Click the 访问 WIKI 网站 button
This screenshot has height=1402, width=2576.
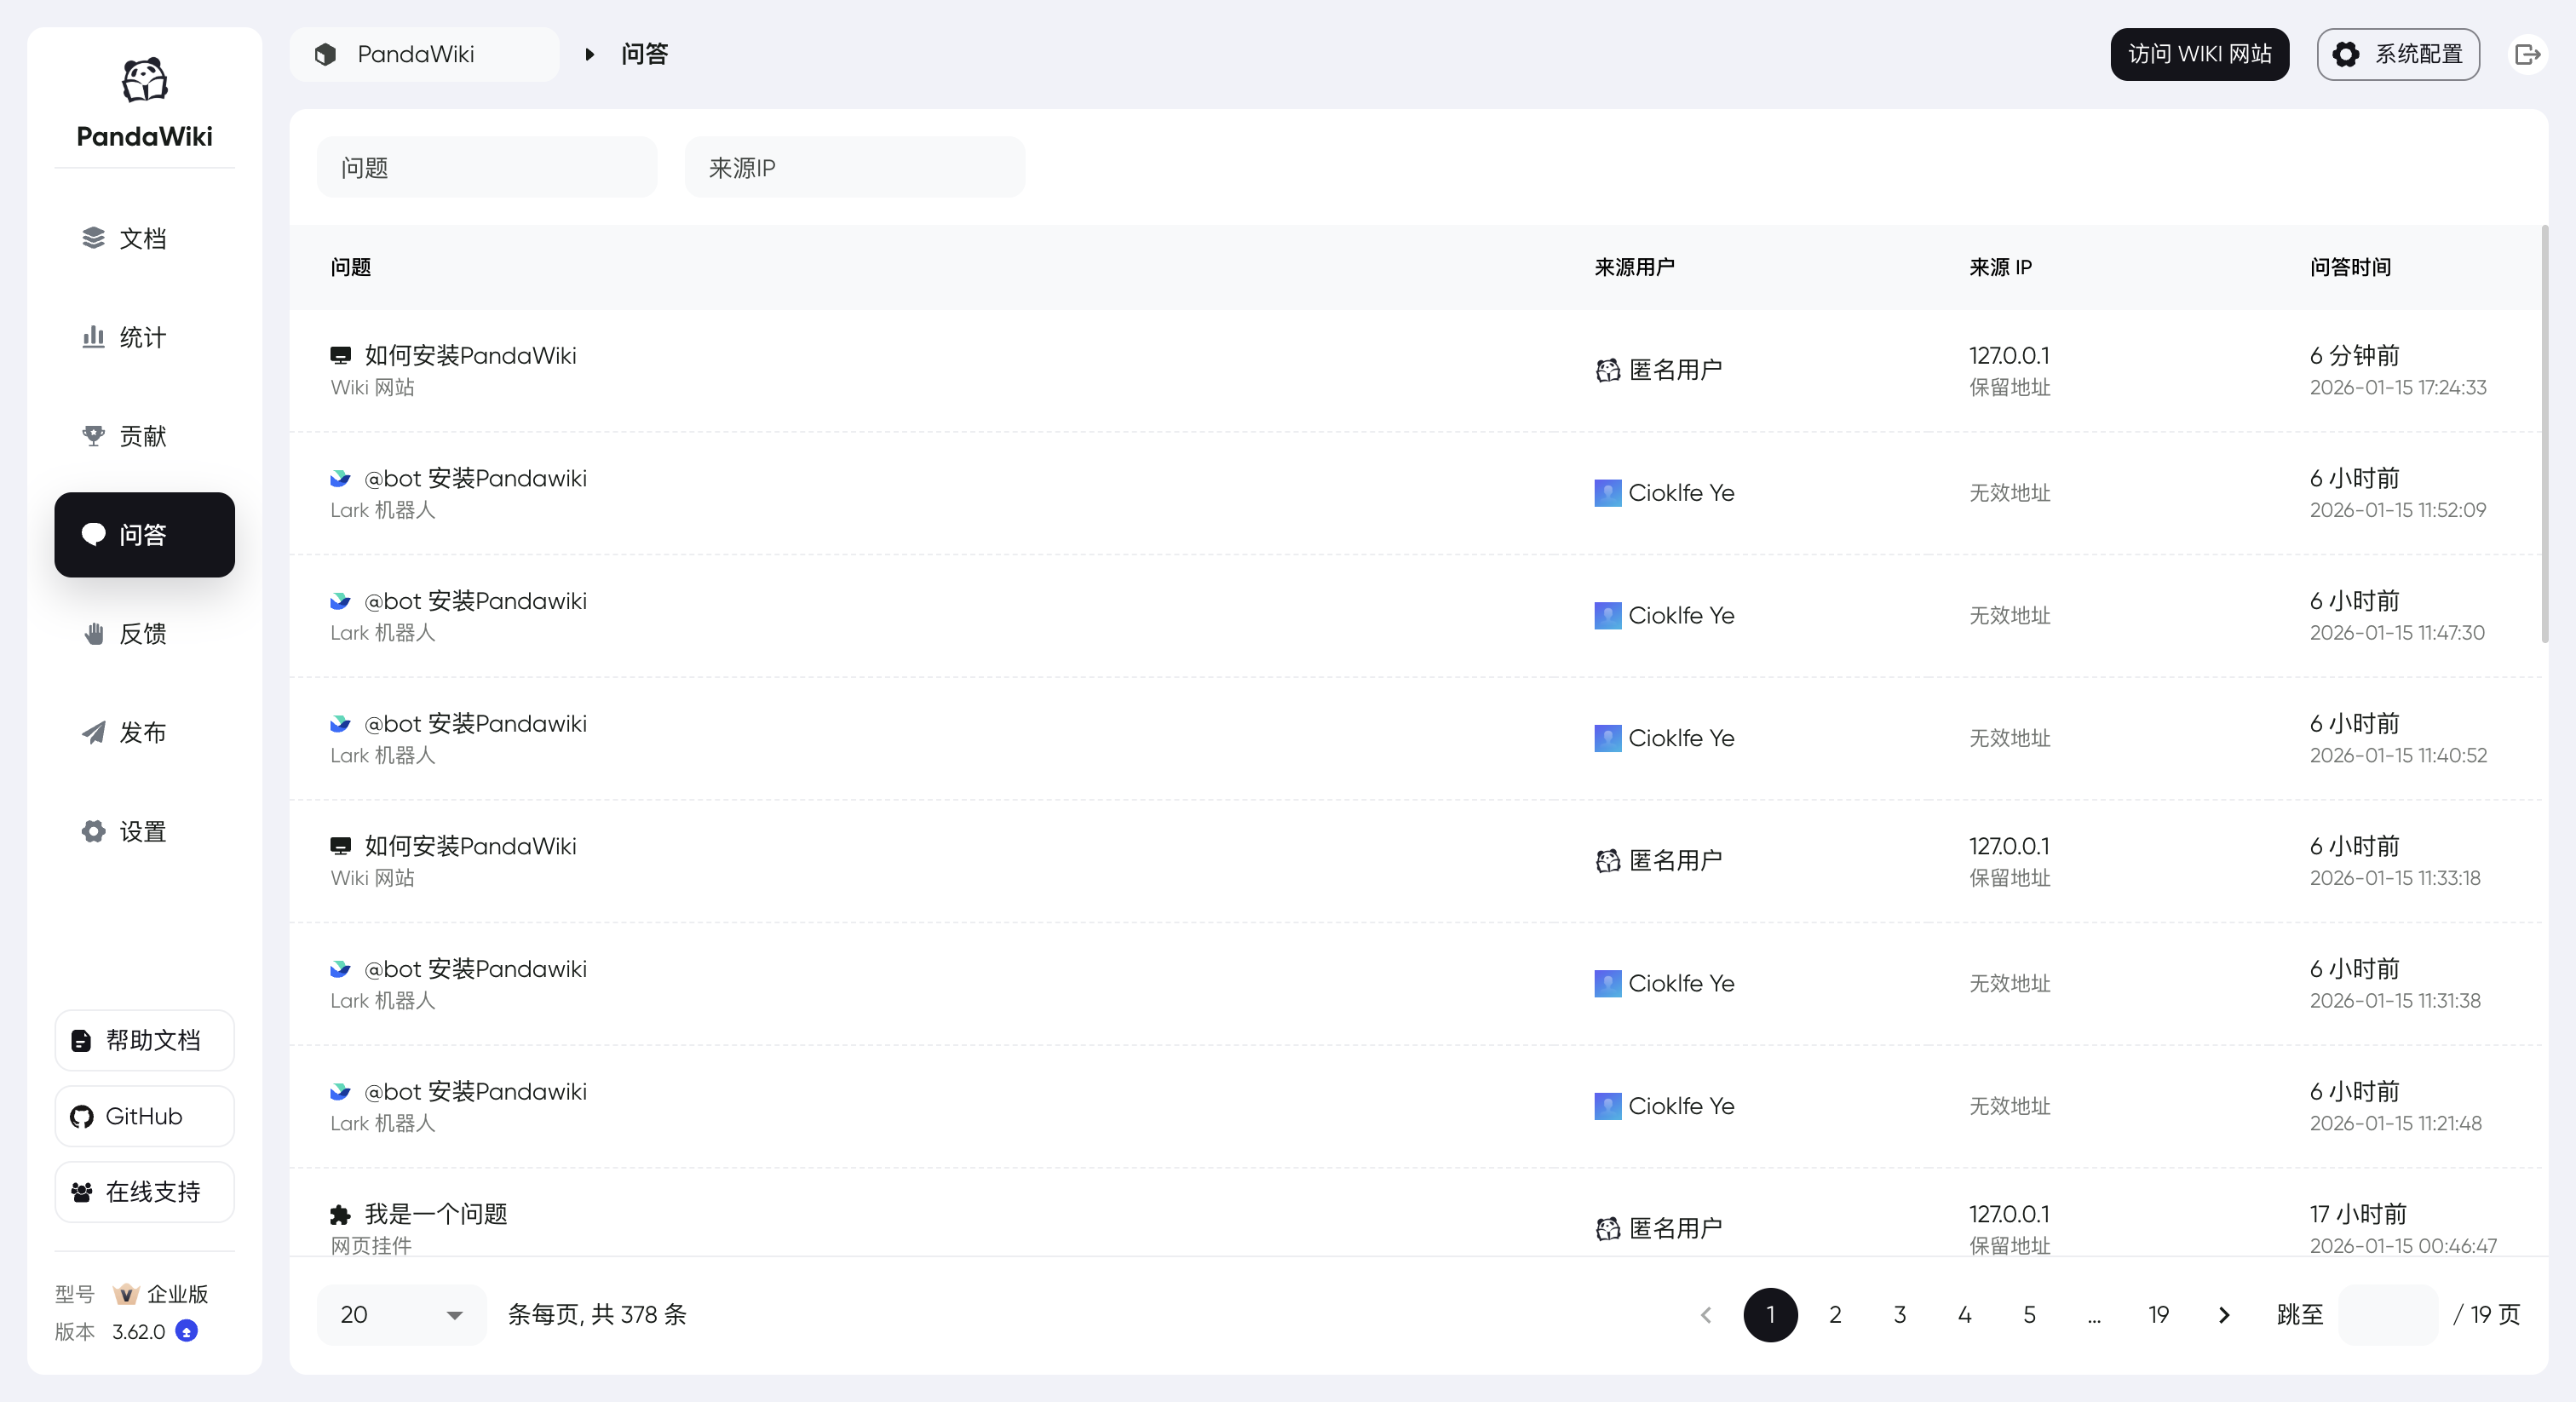2199,54
